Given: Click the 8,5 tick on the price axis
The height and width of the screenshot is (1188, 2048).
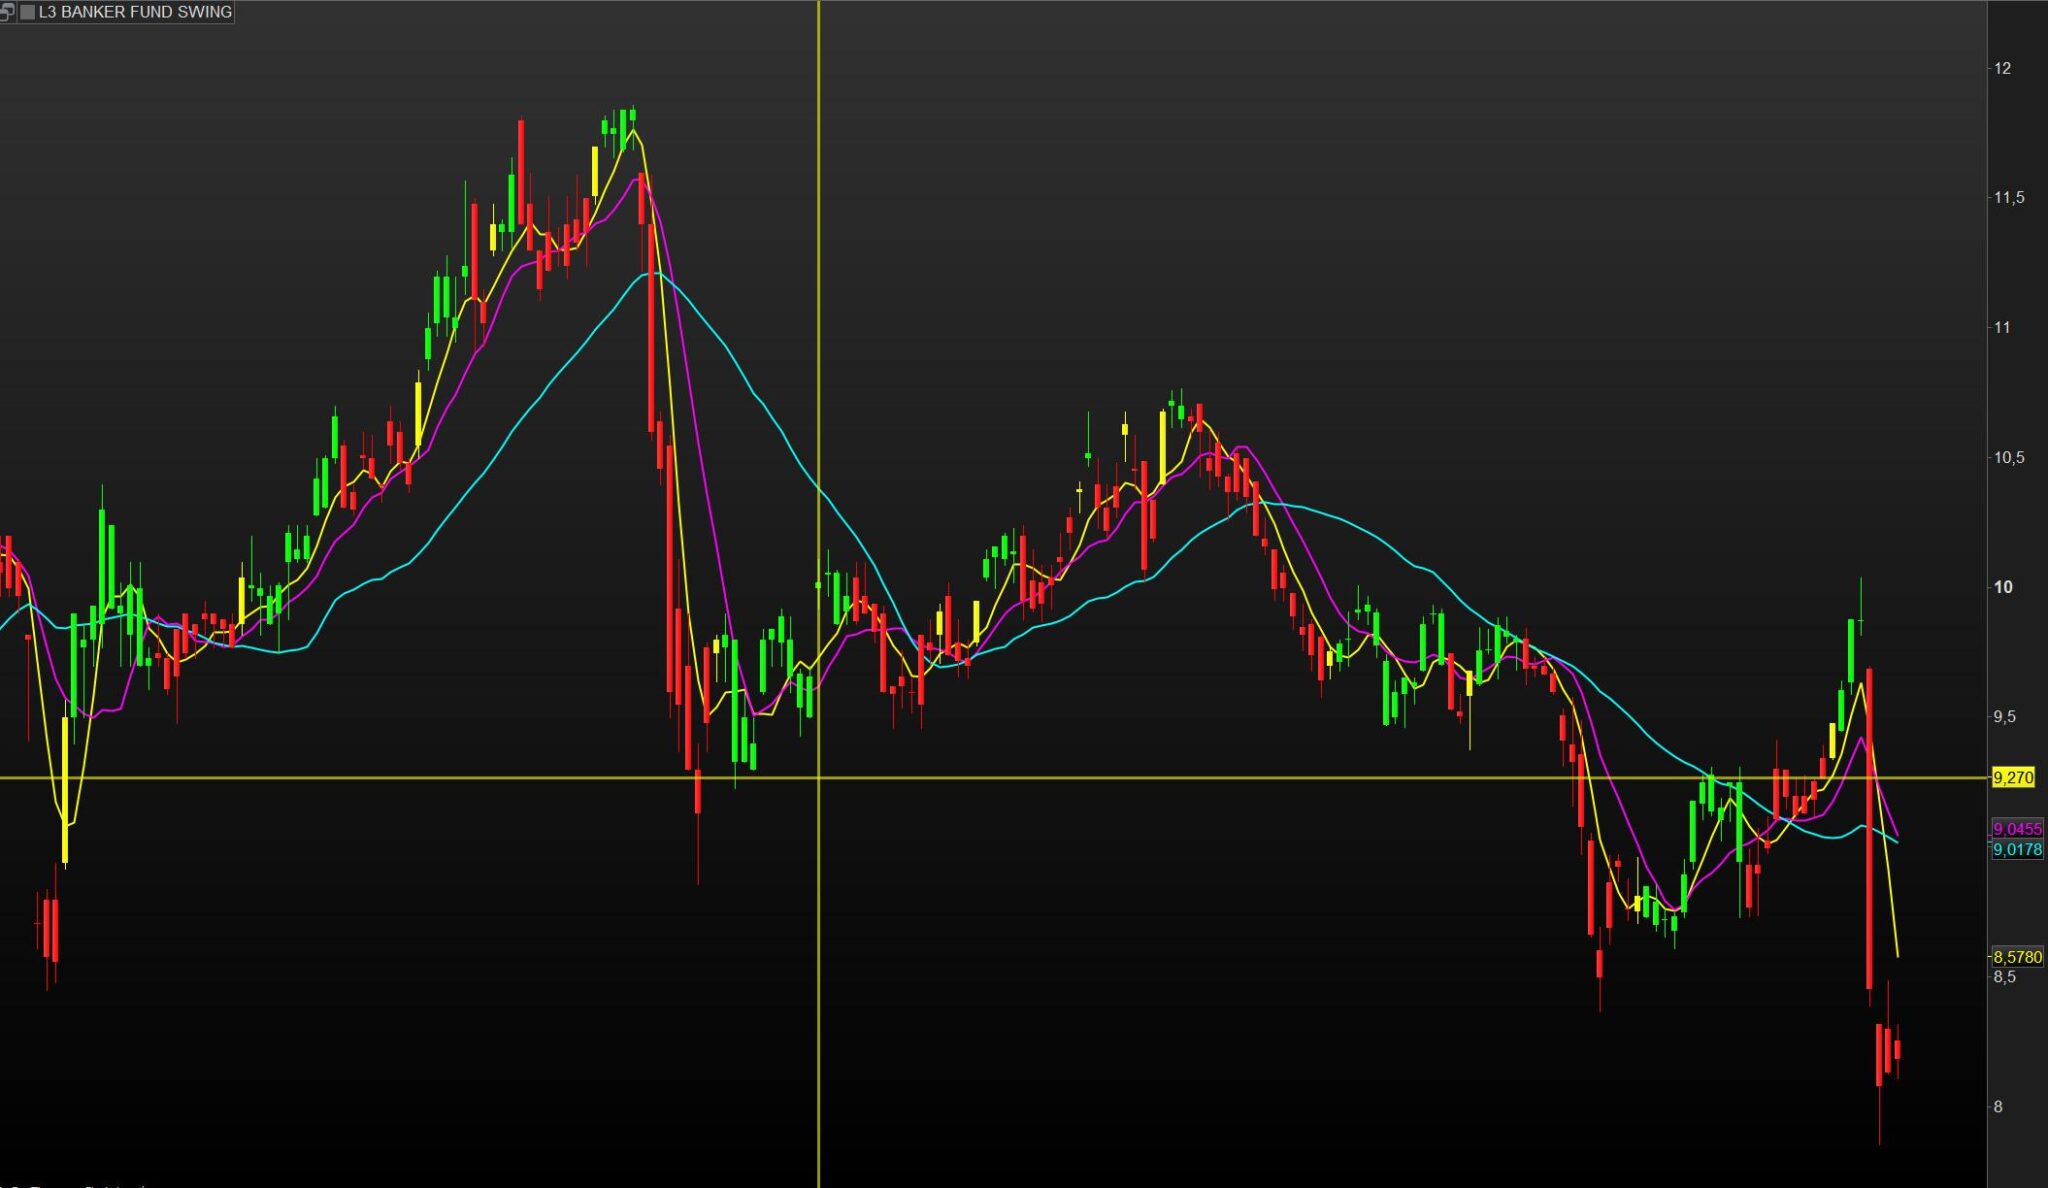Looking at the screenshot, I should (x=2004, y=977).
